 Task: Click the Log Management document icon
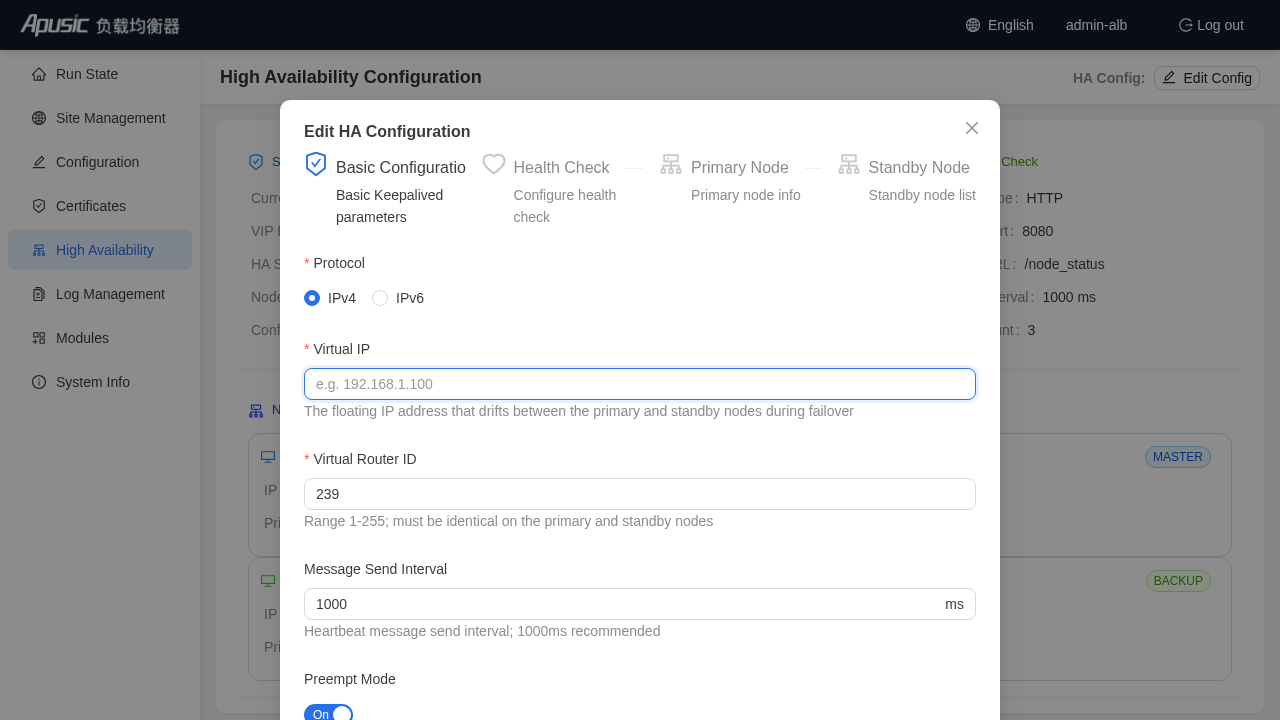pyautogui.click(x=39, y=294)
